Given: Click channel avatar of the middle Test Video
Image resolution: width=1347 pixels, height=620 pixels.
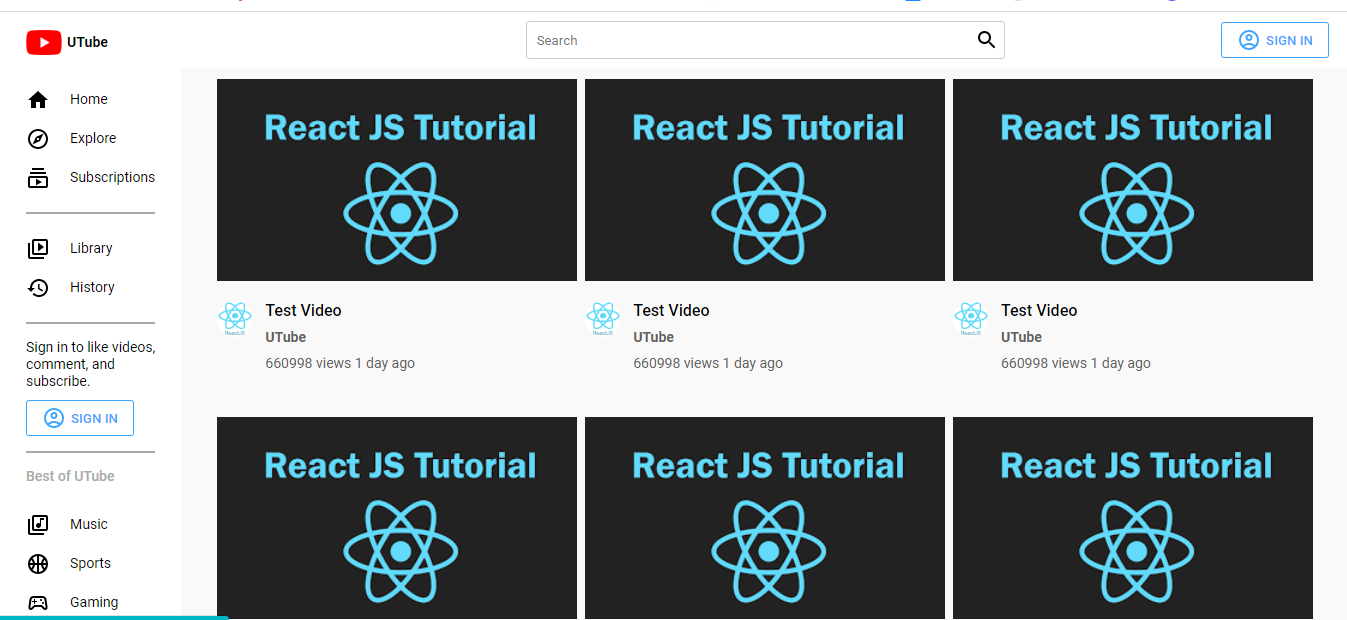Looking at the screenshot, I should click(603, 319).
